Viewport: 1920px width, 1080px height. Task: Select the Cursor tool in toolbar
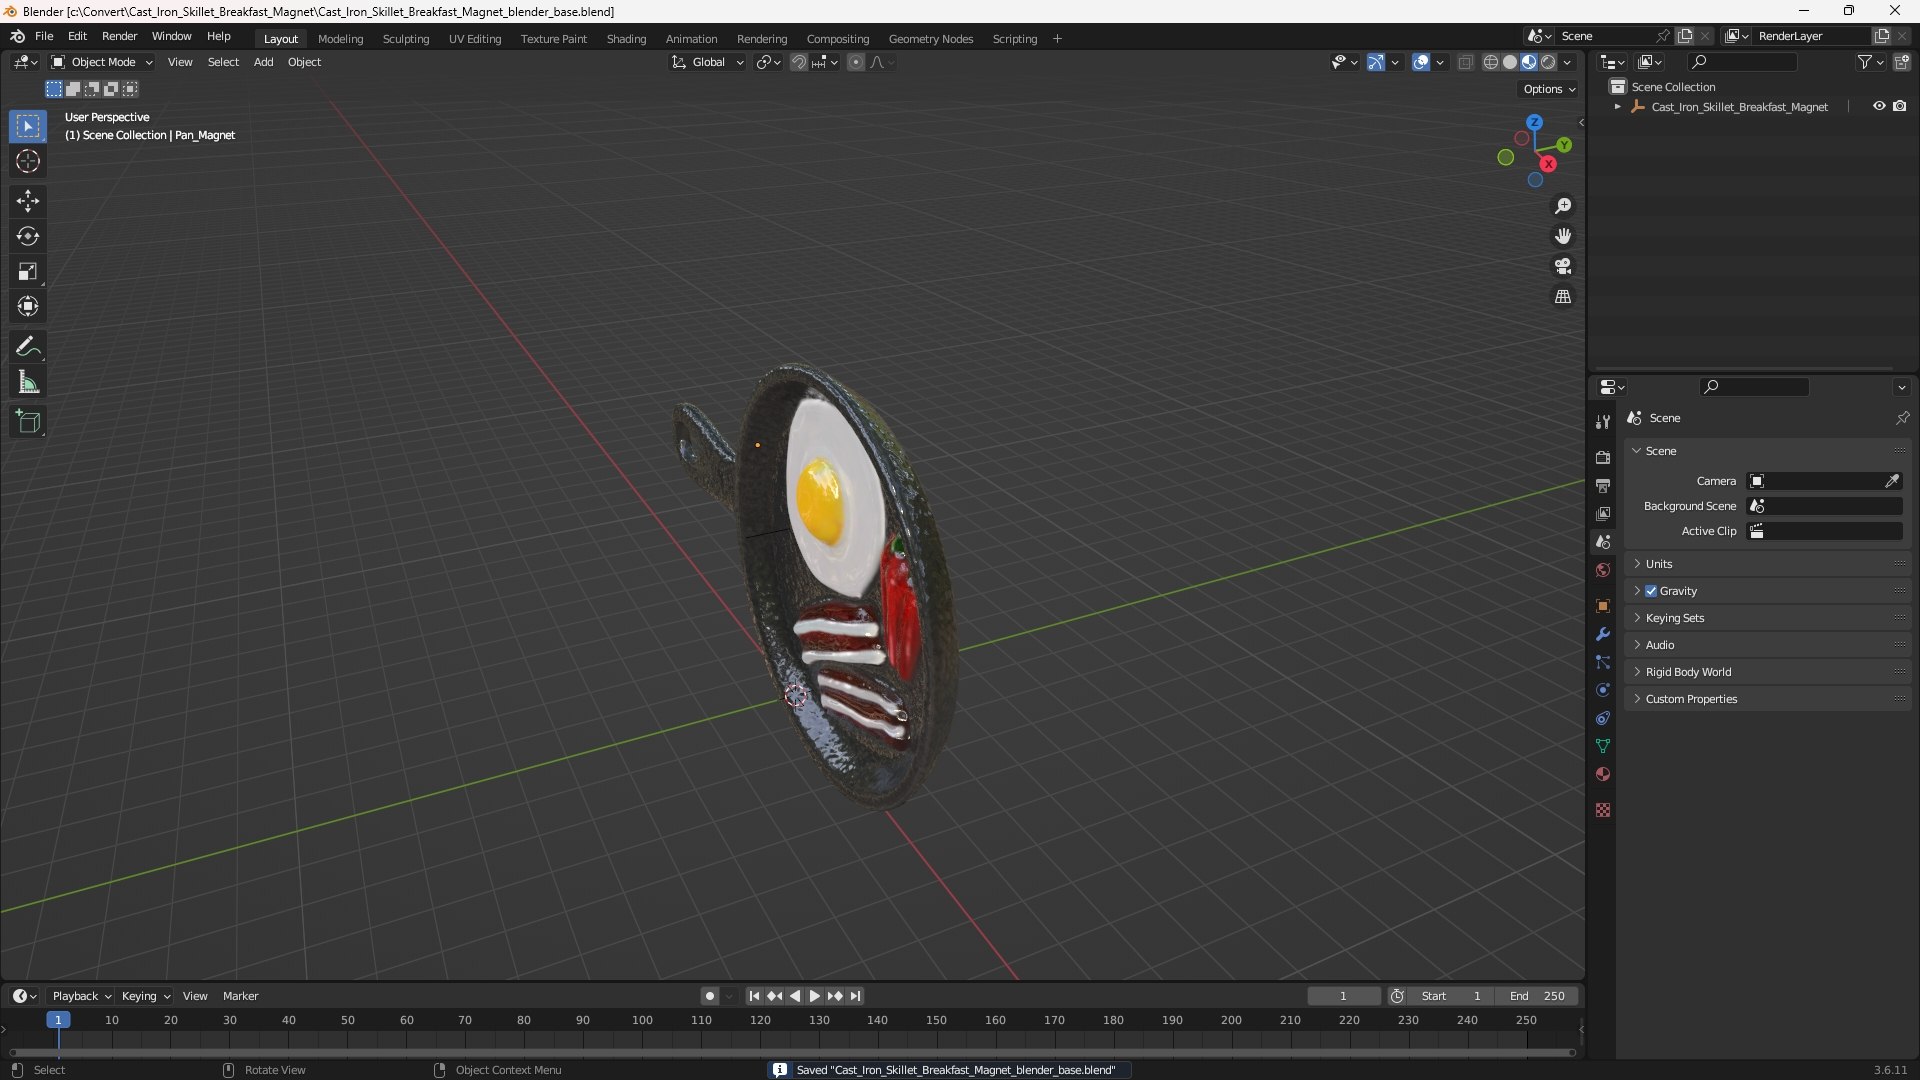click(28, 161)
